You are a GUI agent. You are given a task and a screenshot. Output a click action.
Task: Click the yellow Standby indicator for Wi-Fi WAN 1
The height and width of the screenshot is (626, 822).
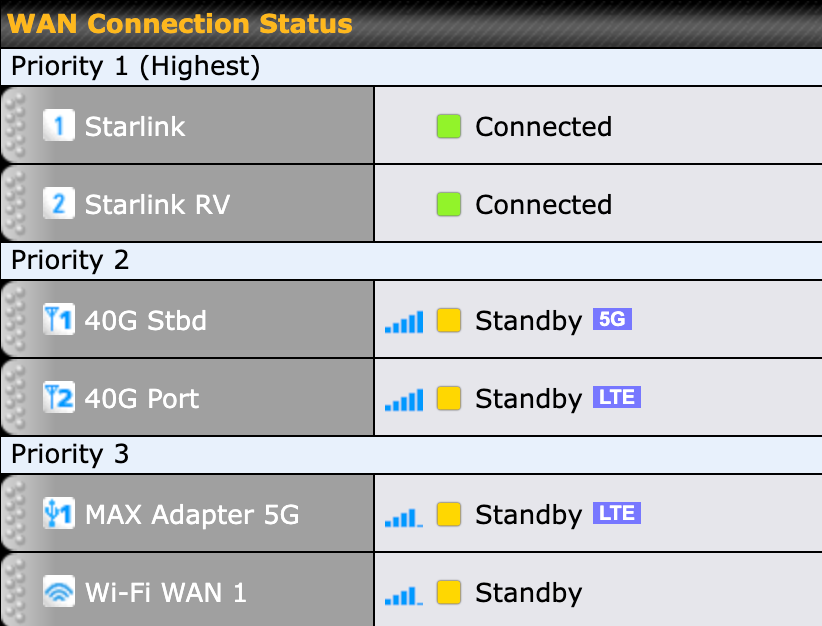pyautogui.click(x=449, y=590)
